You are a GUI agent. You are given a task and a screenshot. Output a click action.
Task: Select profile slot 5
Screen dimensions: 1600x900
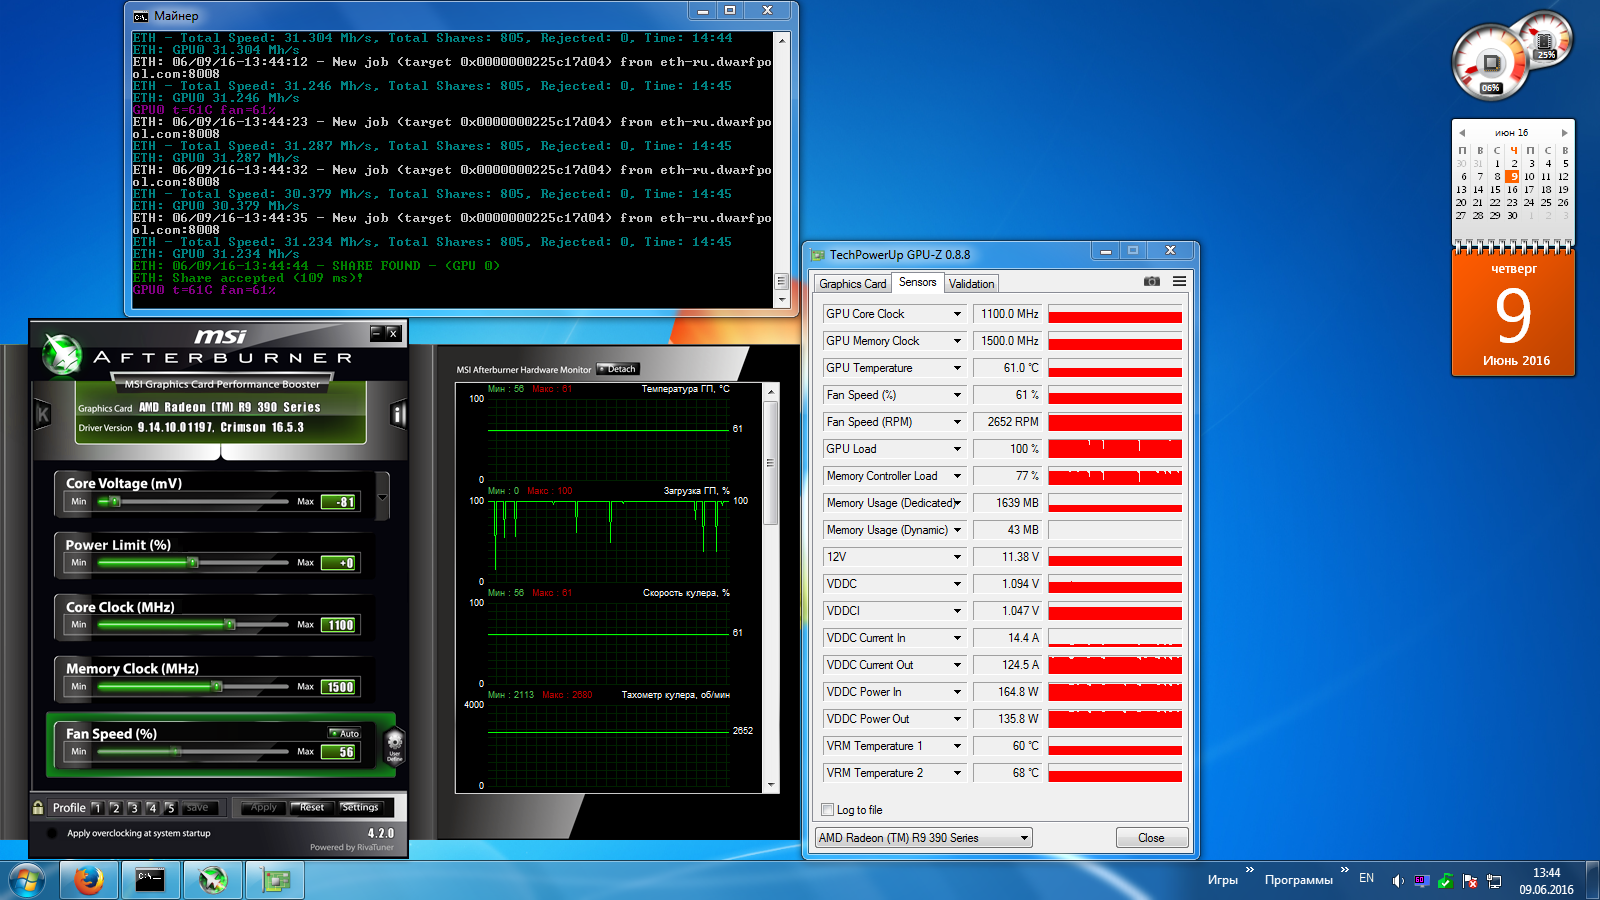coord(170,808)
